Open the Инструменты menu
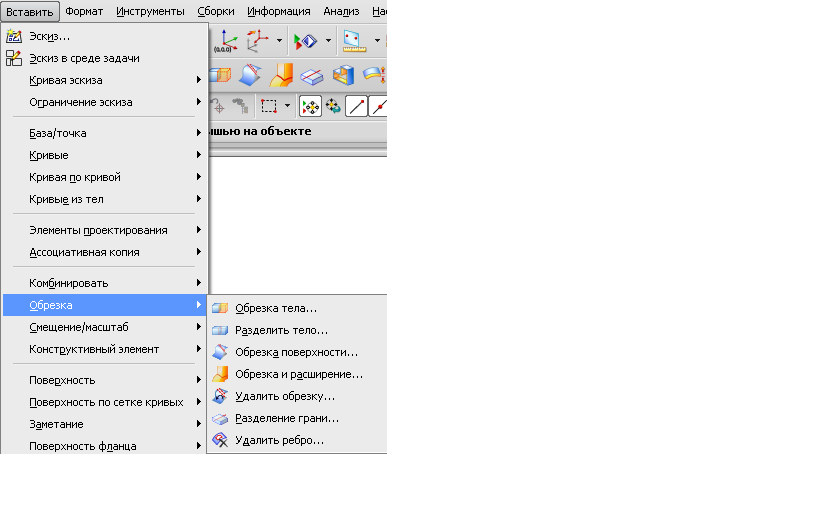The width and height of the screenshot is (840, 525). [x=150, y=11]
